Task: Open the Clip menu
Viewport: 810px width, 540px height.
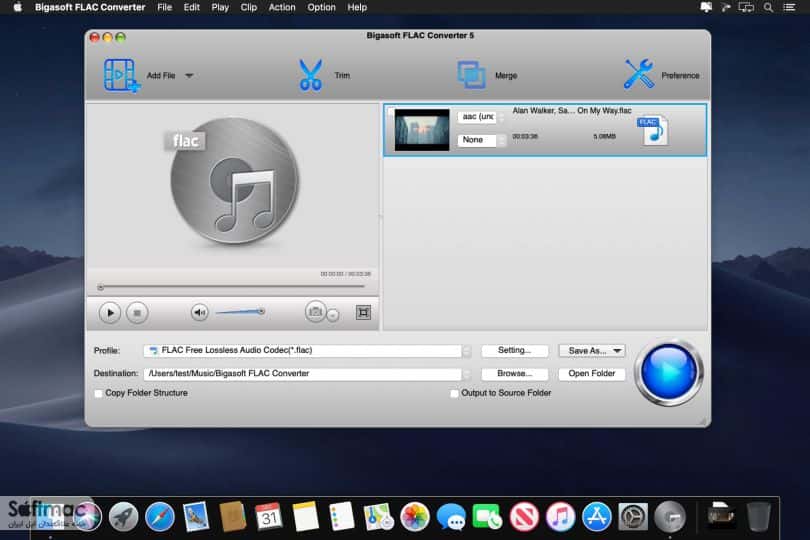Action: pos(248,7)
